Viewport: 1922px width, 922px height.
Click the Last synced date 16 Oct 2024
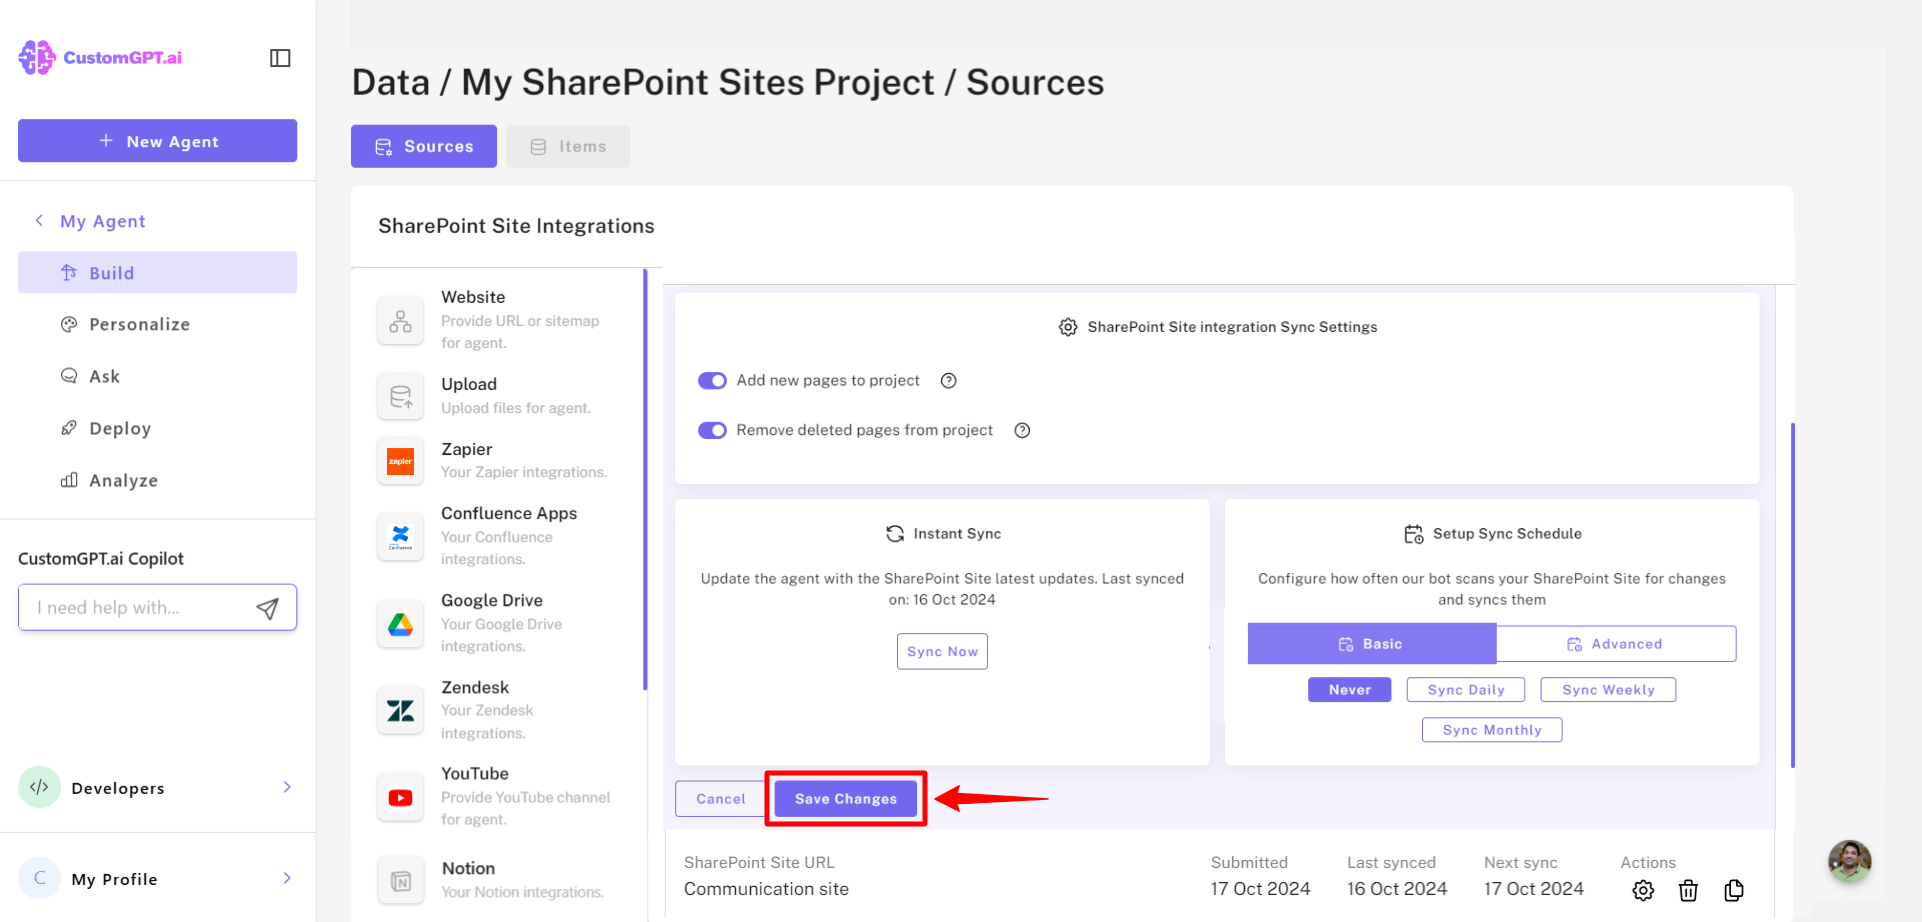(1397, 889)
